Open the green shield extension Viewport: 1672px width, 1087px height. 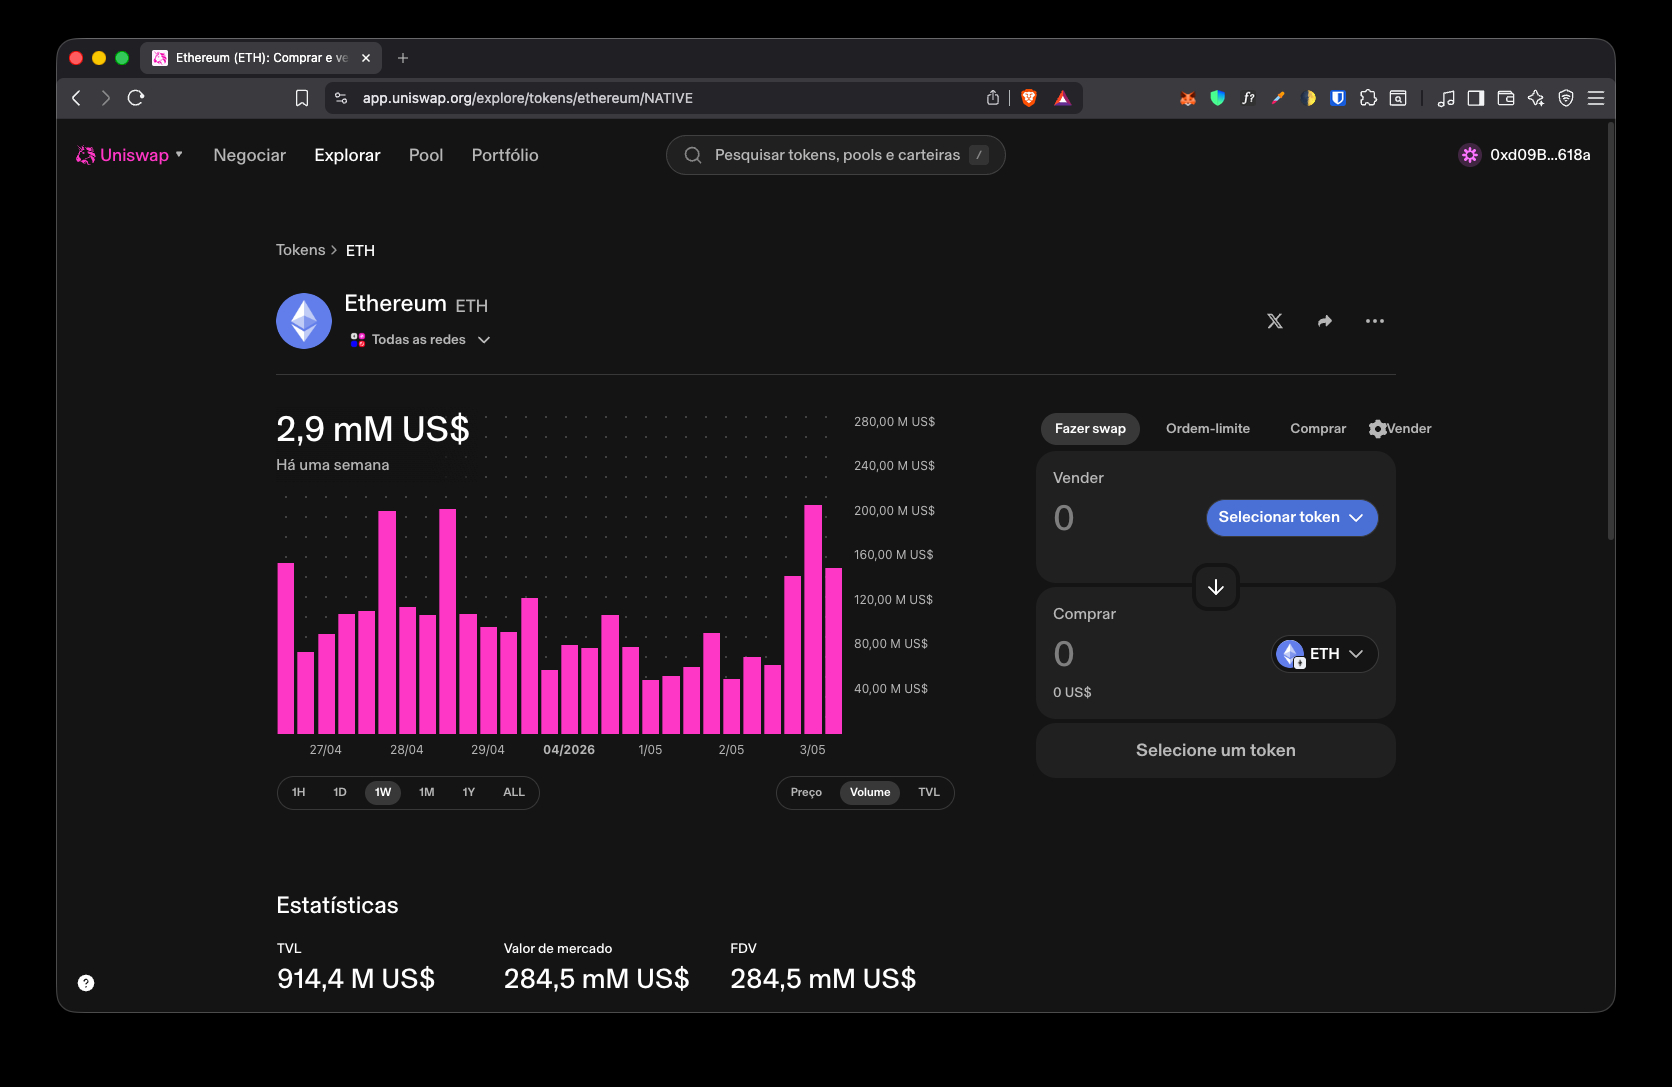point(1218,98)
